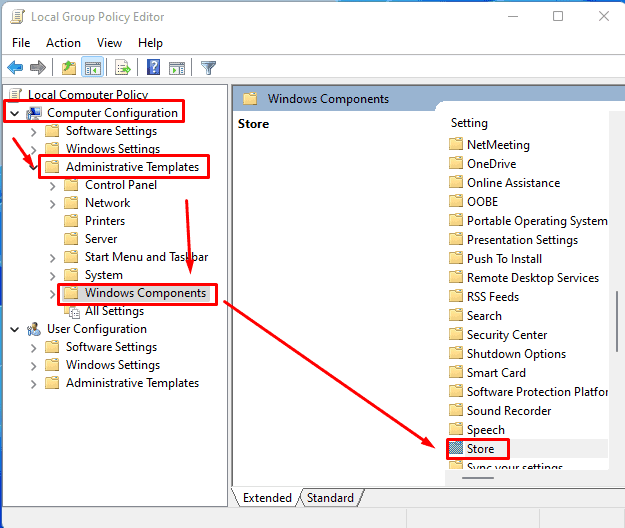Viewport: 625px width, 528px height.
Task: Click the Setting column header
Action: (x=469, y=123)
